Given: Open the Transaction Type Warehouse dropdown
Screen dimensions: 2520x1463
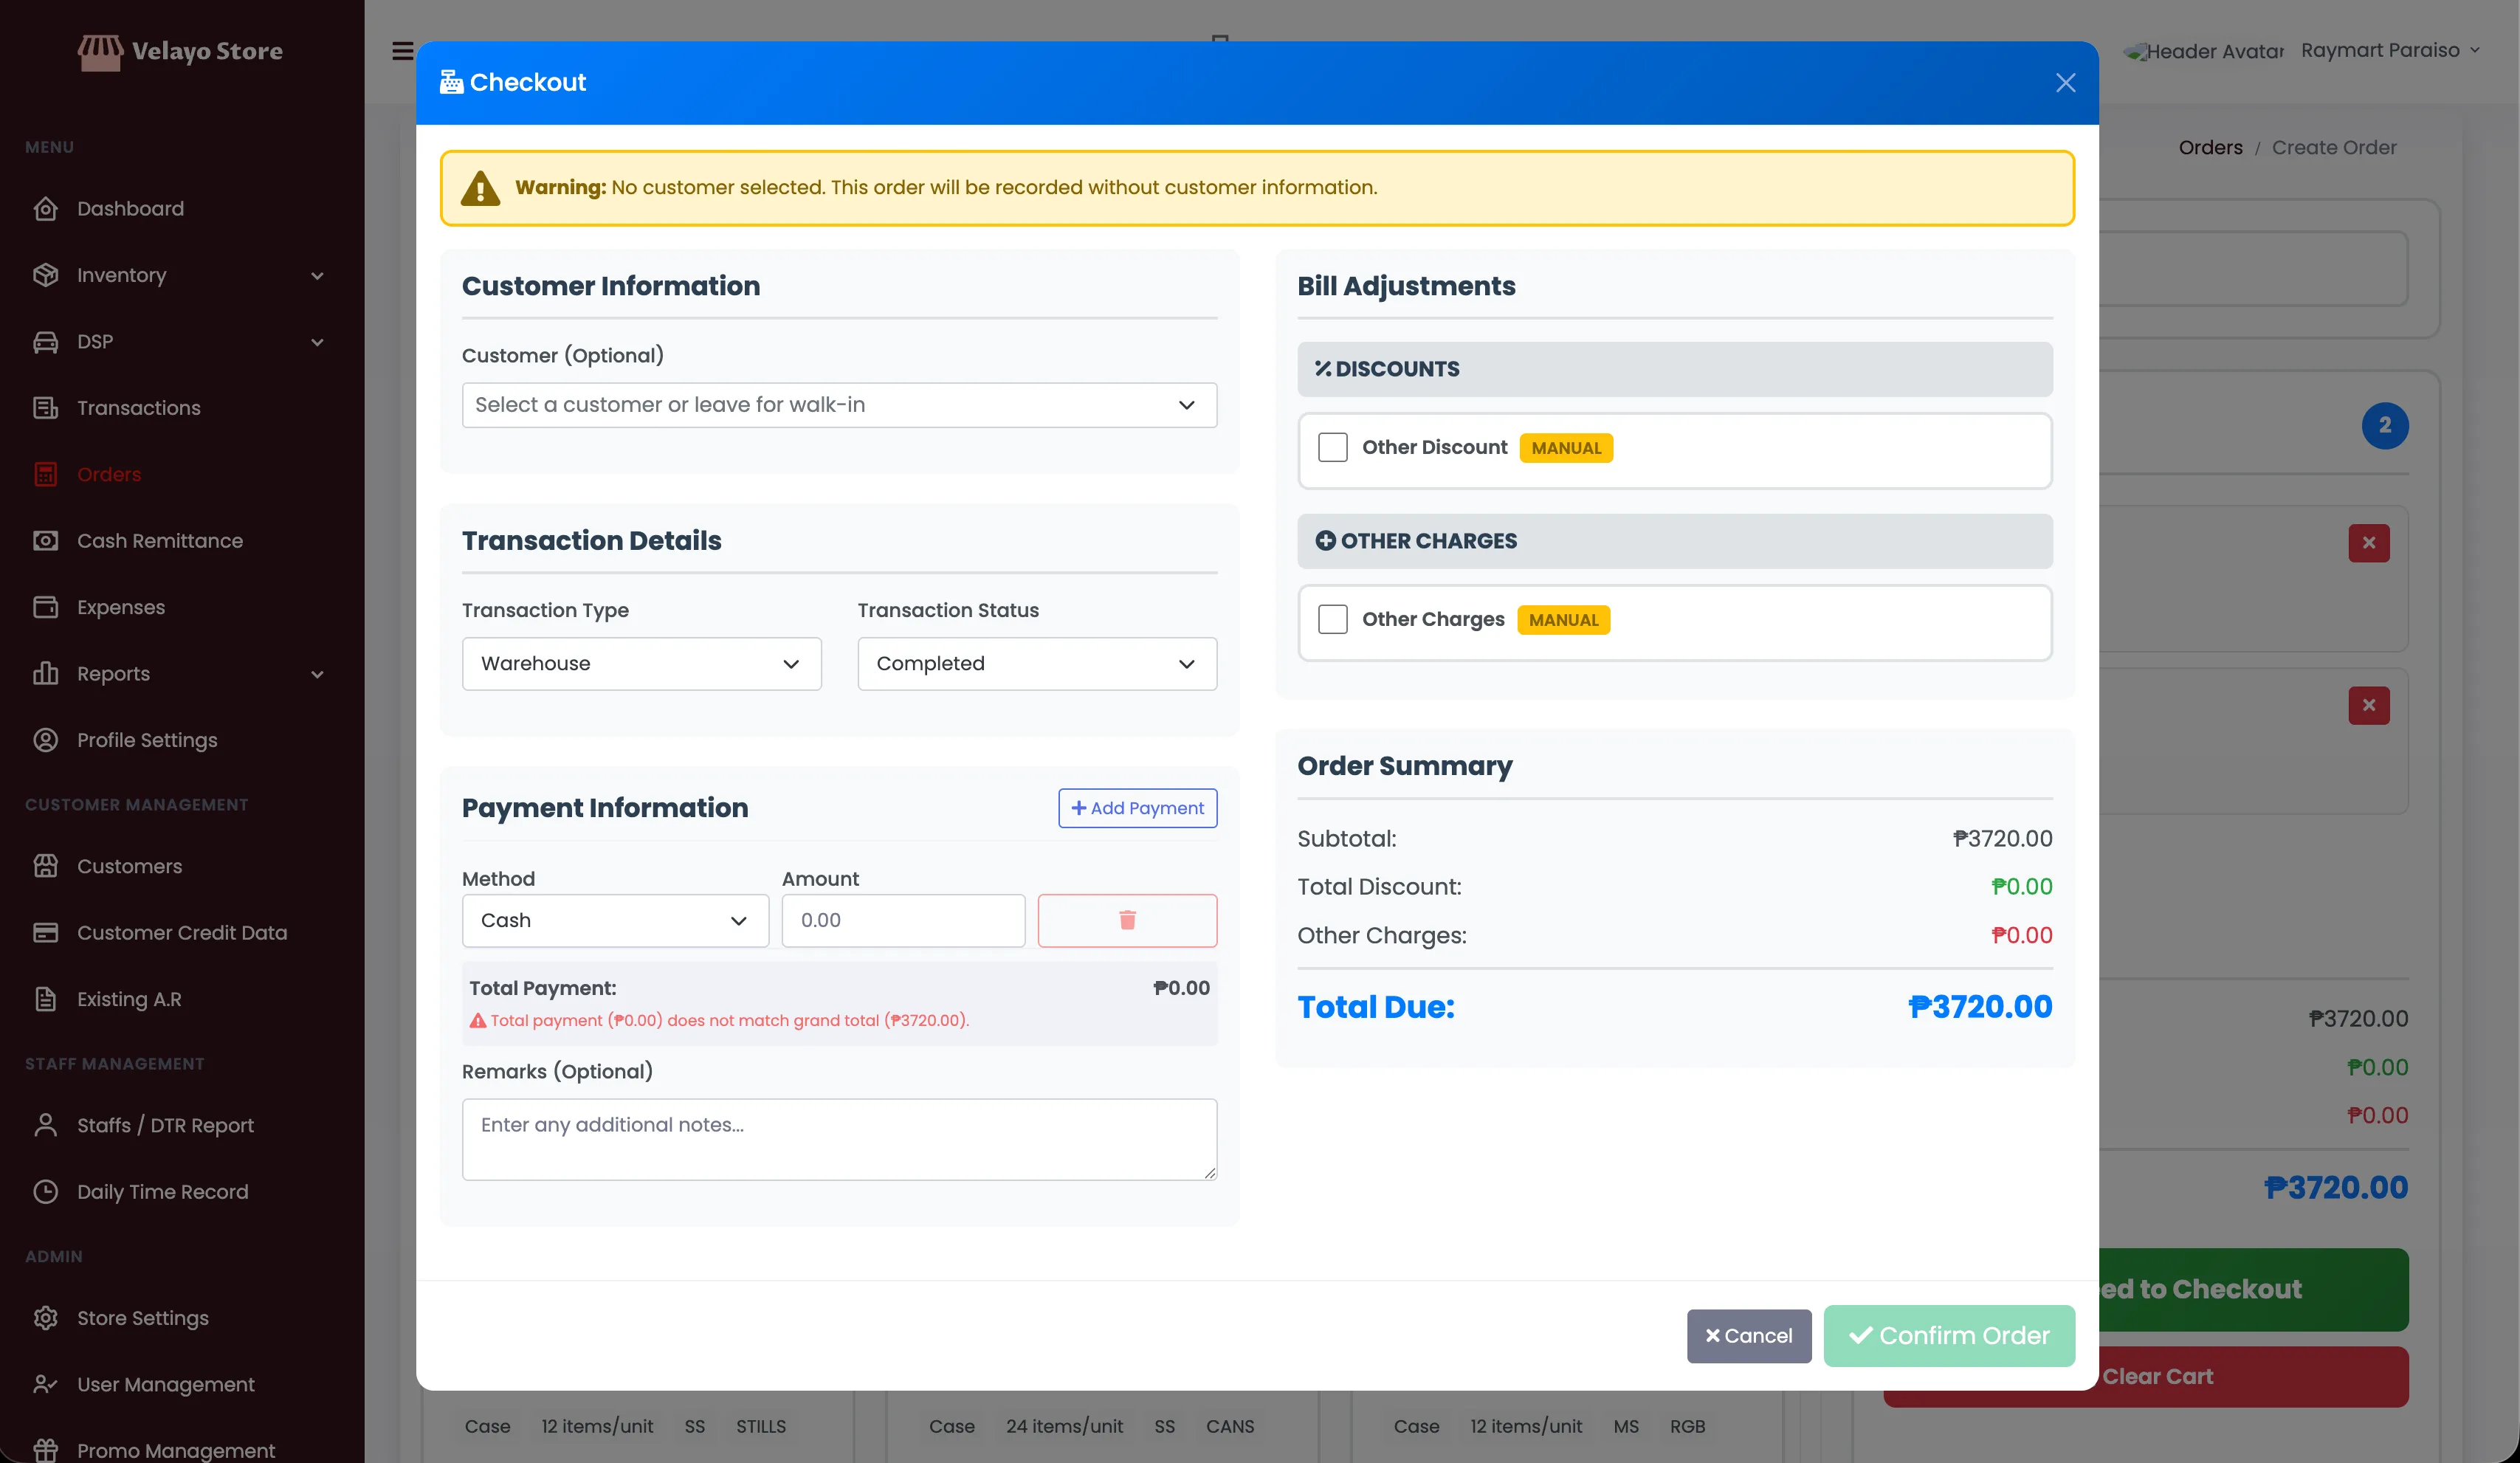Looking at the screenshot, I should (x=641, y=664).
